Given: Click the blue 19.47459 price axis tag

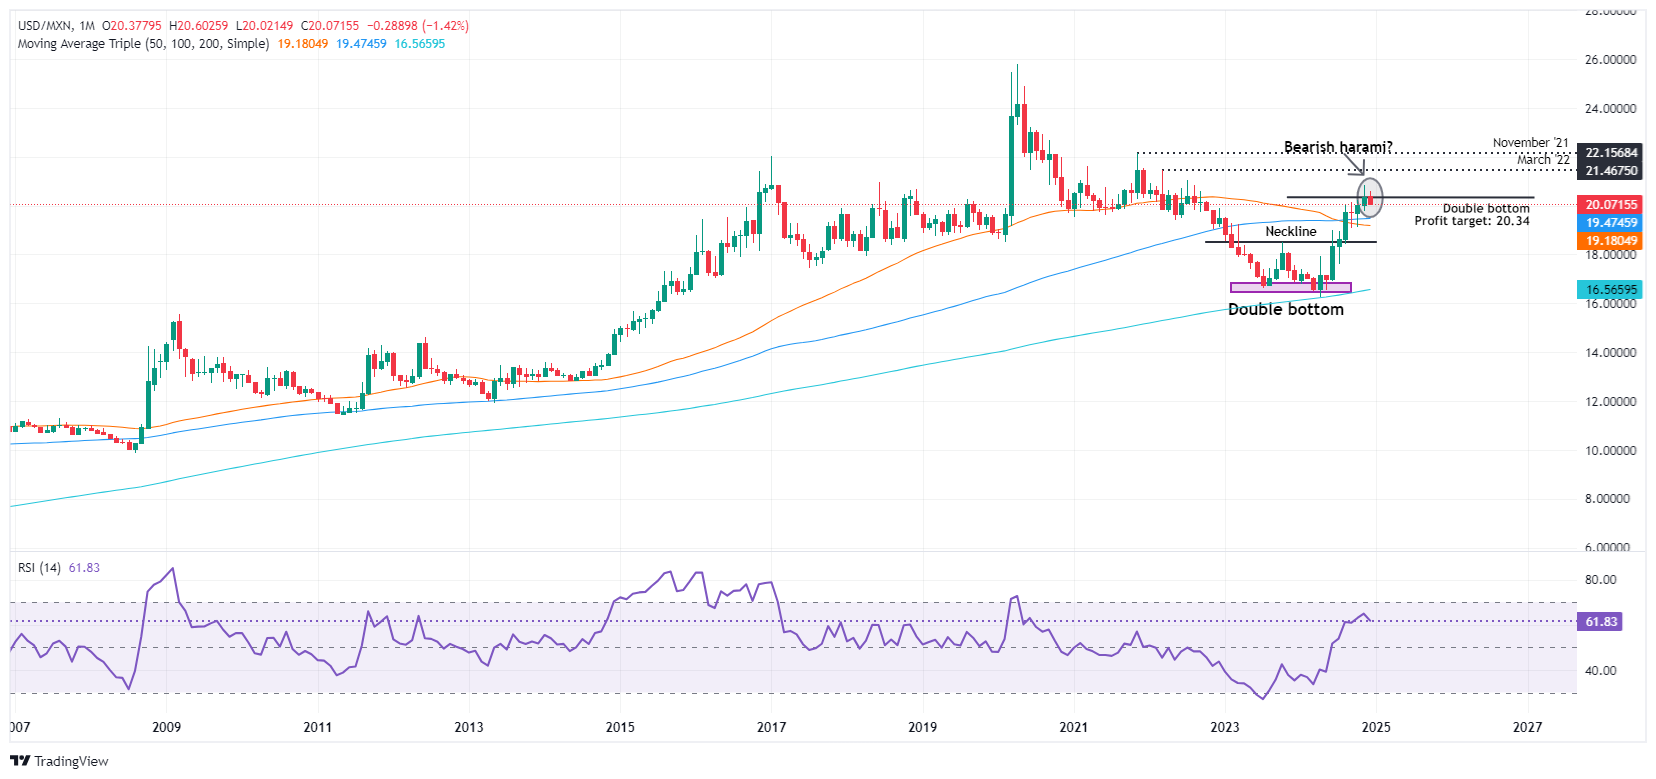Looking at the screenshot, I should click(1610, 223).
